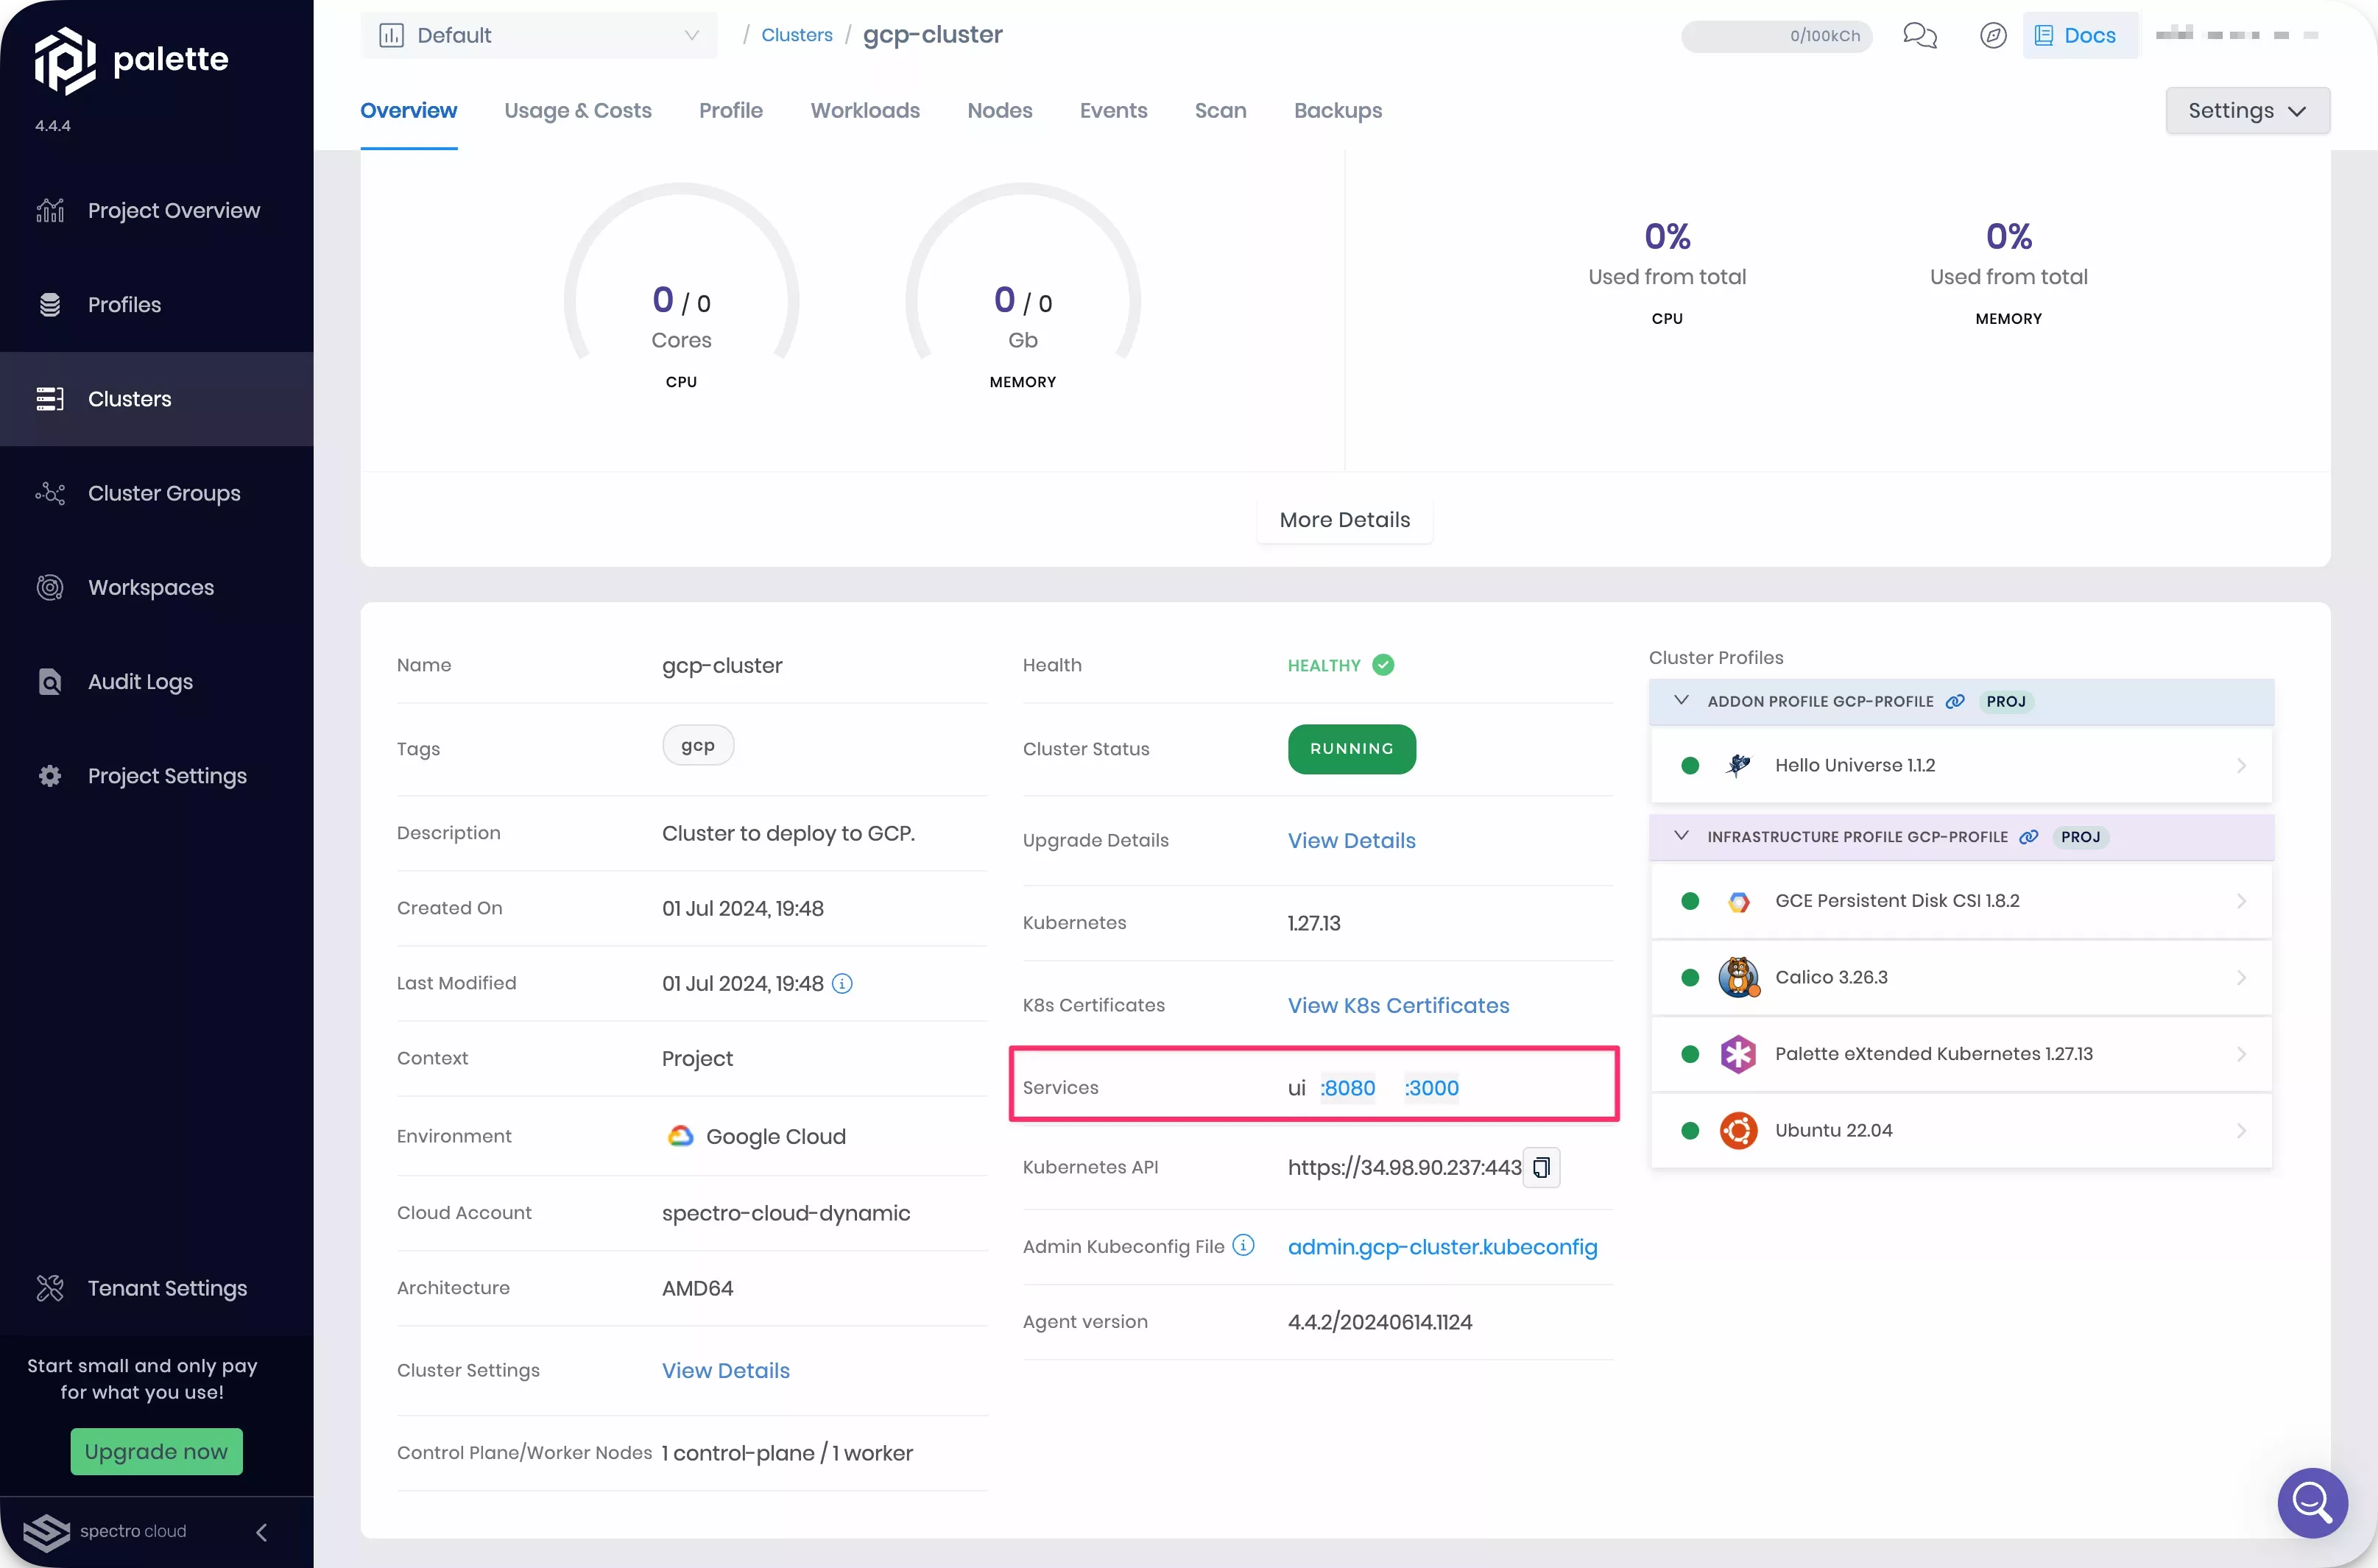Switch to the Workloads tab
The height and width of the screenshot is (1568, 2378).
pos(865,110)
